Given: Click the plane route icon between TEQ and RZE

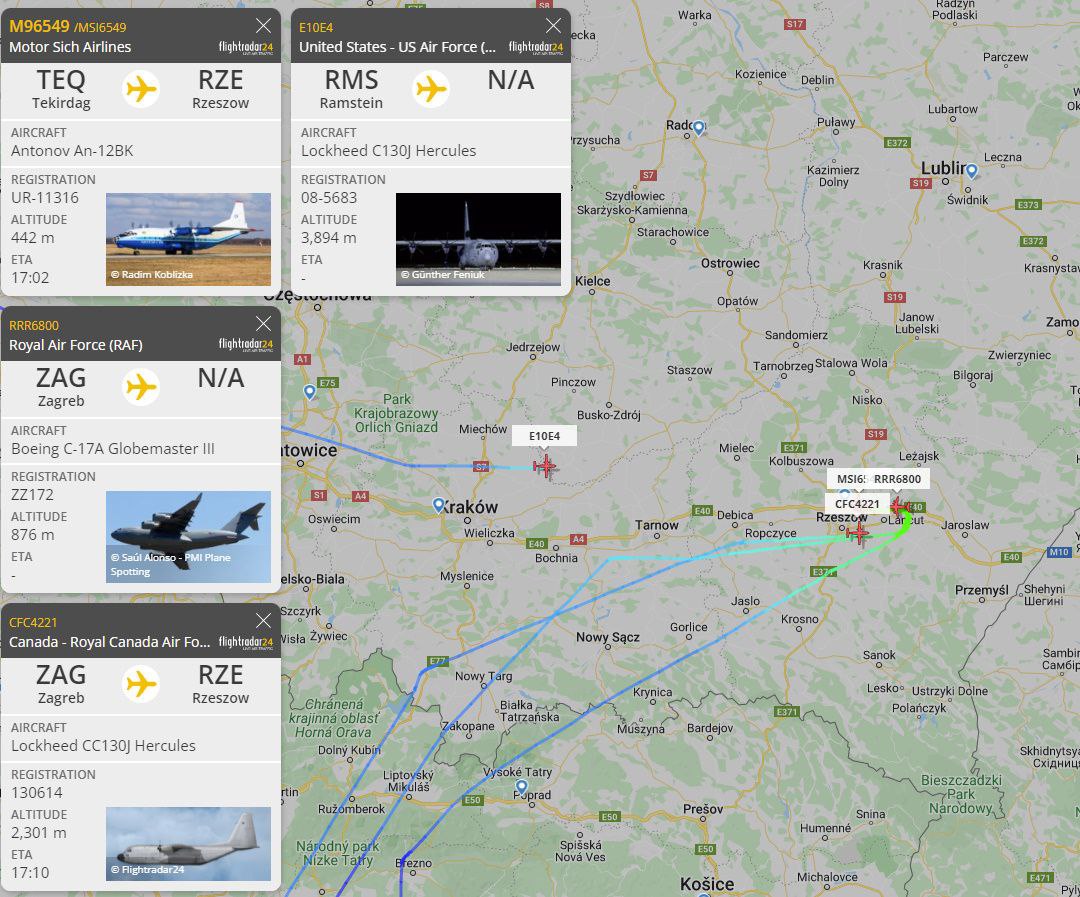Looking at the screenshot, I should click(x=141, y=89).
